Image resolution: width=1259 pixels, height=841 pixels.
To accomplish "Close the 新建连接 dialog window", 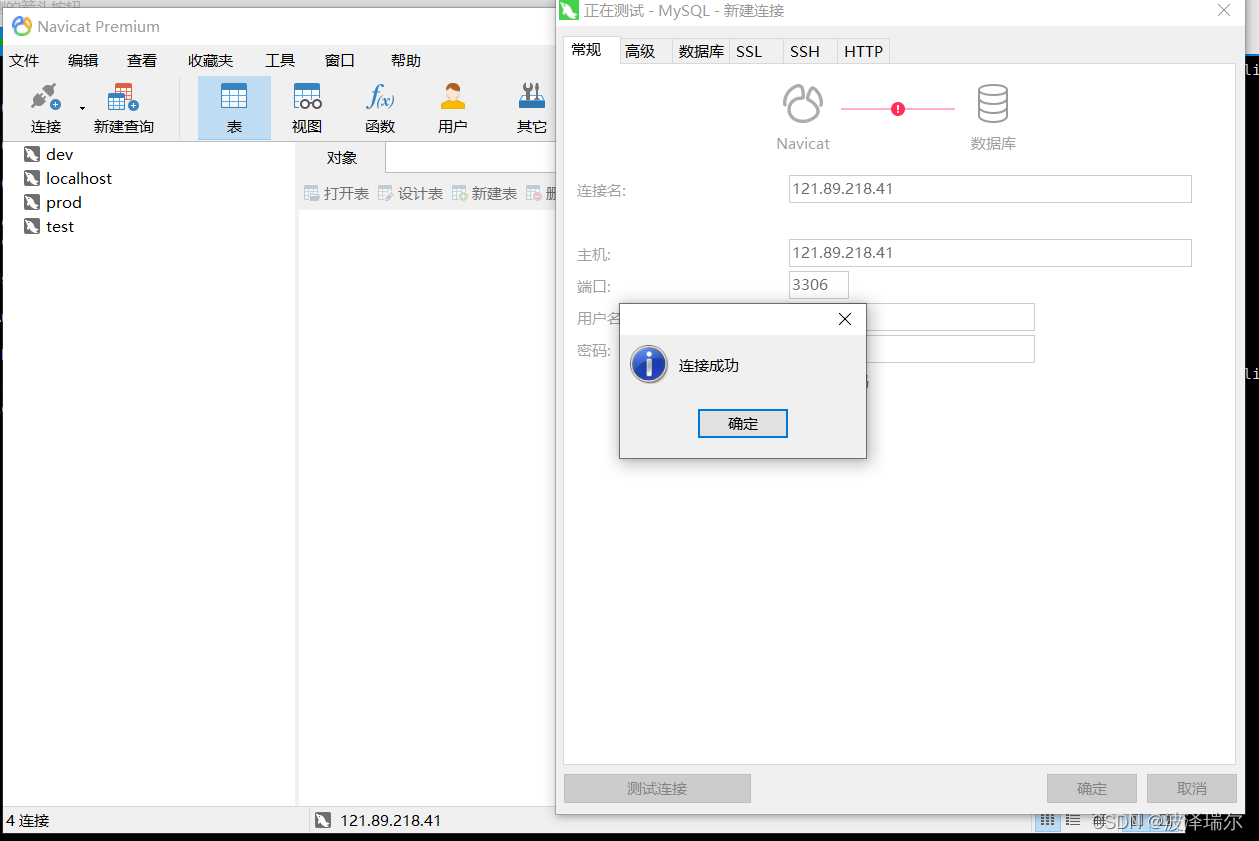I will click(x=1224, y=10).
